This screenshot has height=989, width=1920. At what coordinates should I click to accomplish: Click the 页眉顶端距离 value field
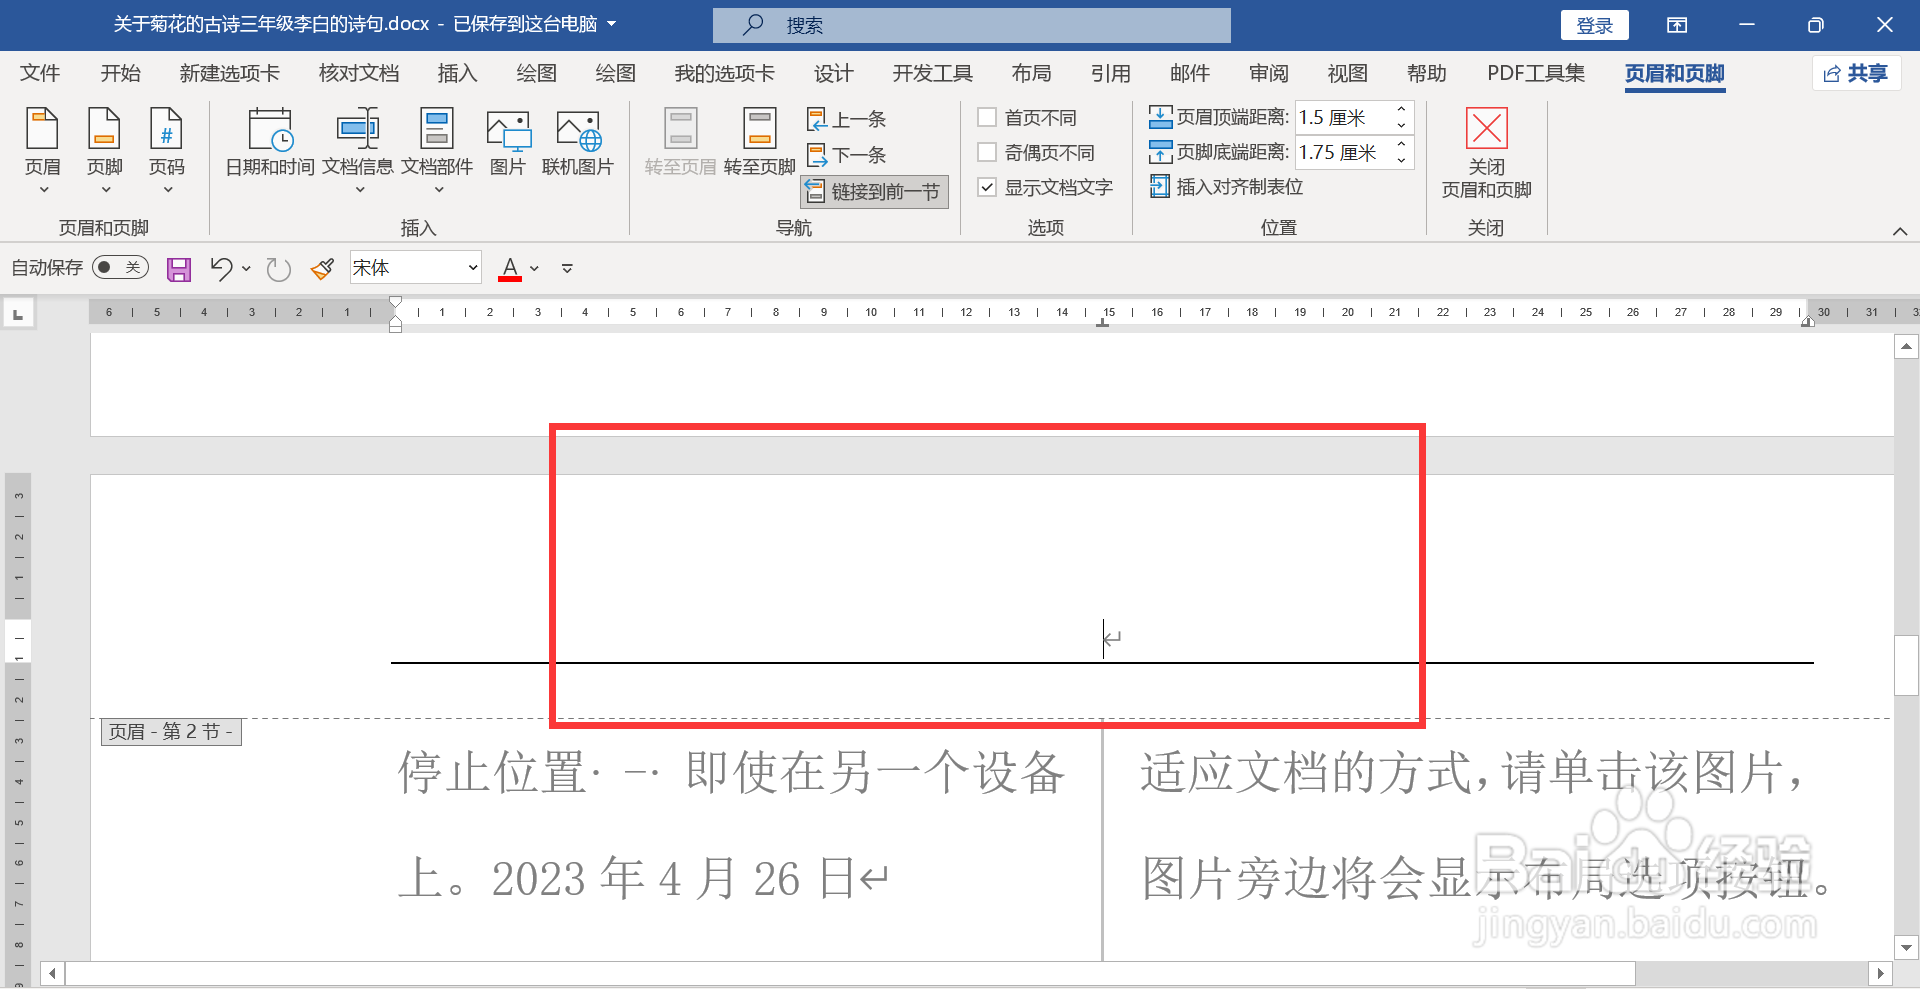point(1342,117)
